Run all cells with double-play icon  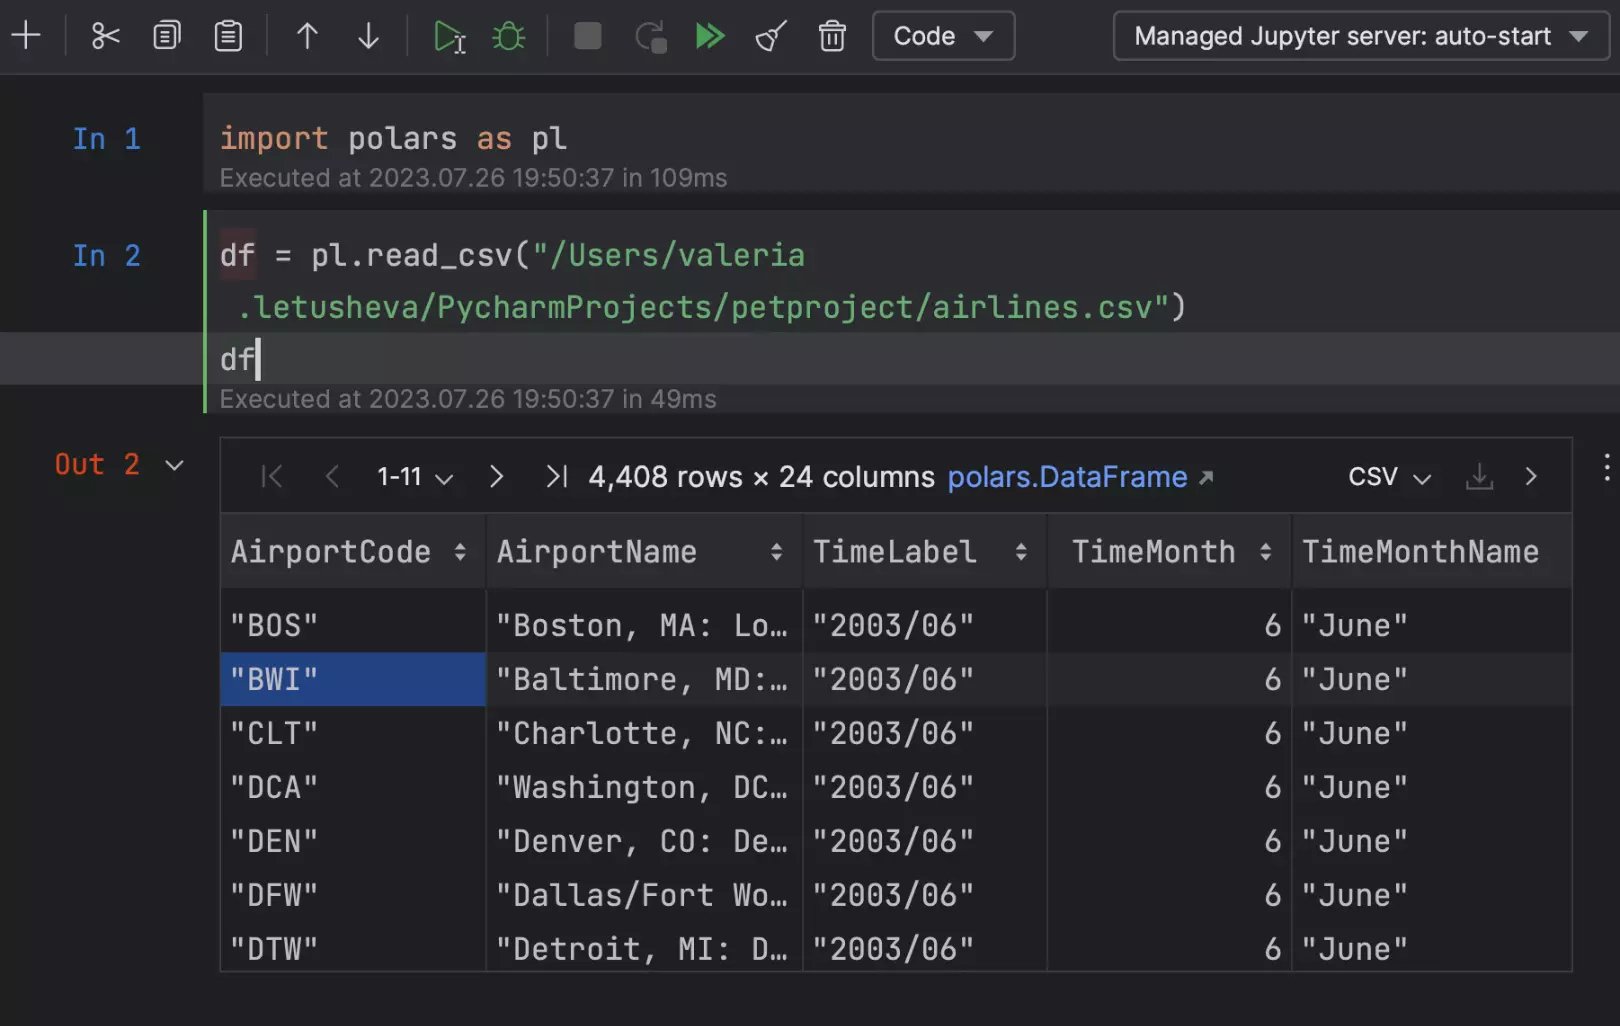(x=709, y=36)
